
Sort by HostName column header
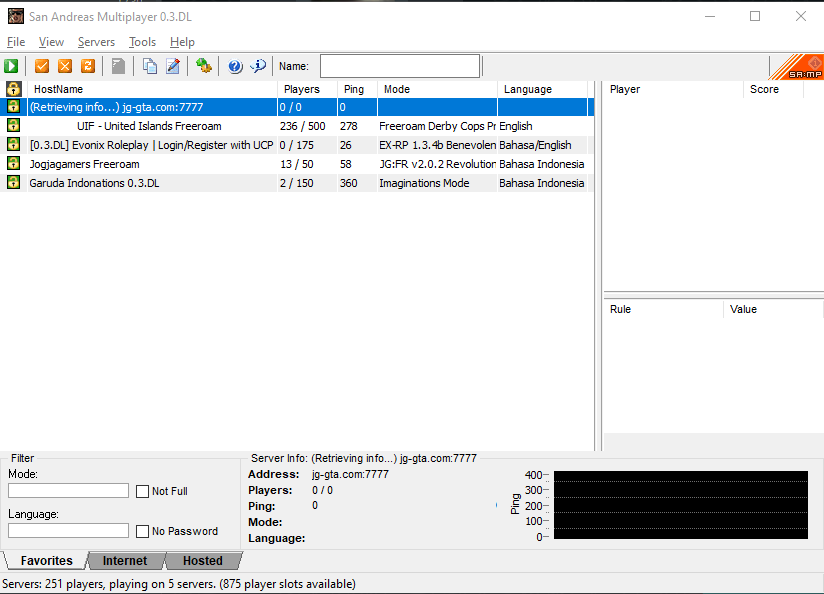point(152,89)
